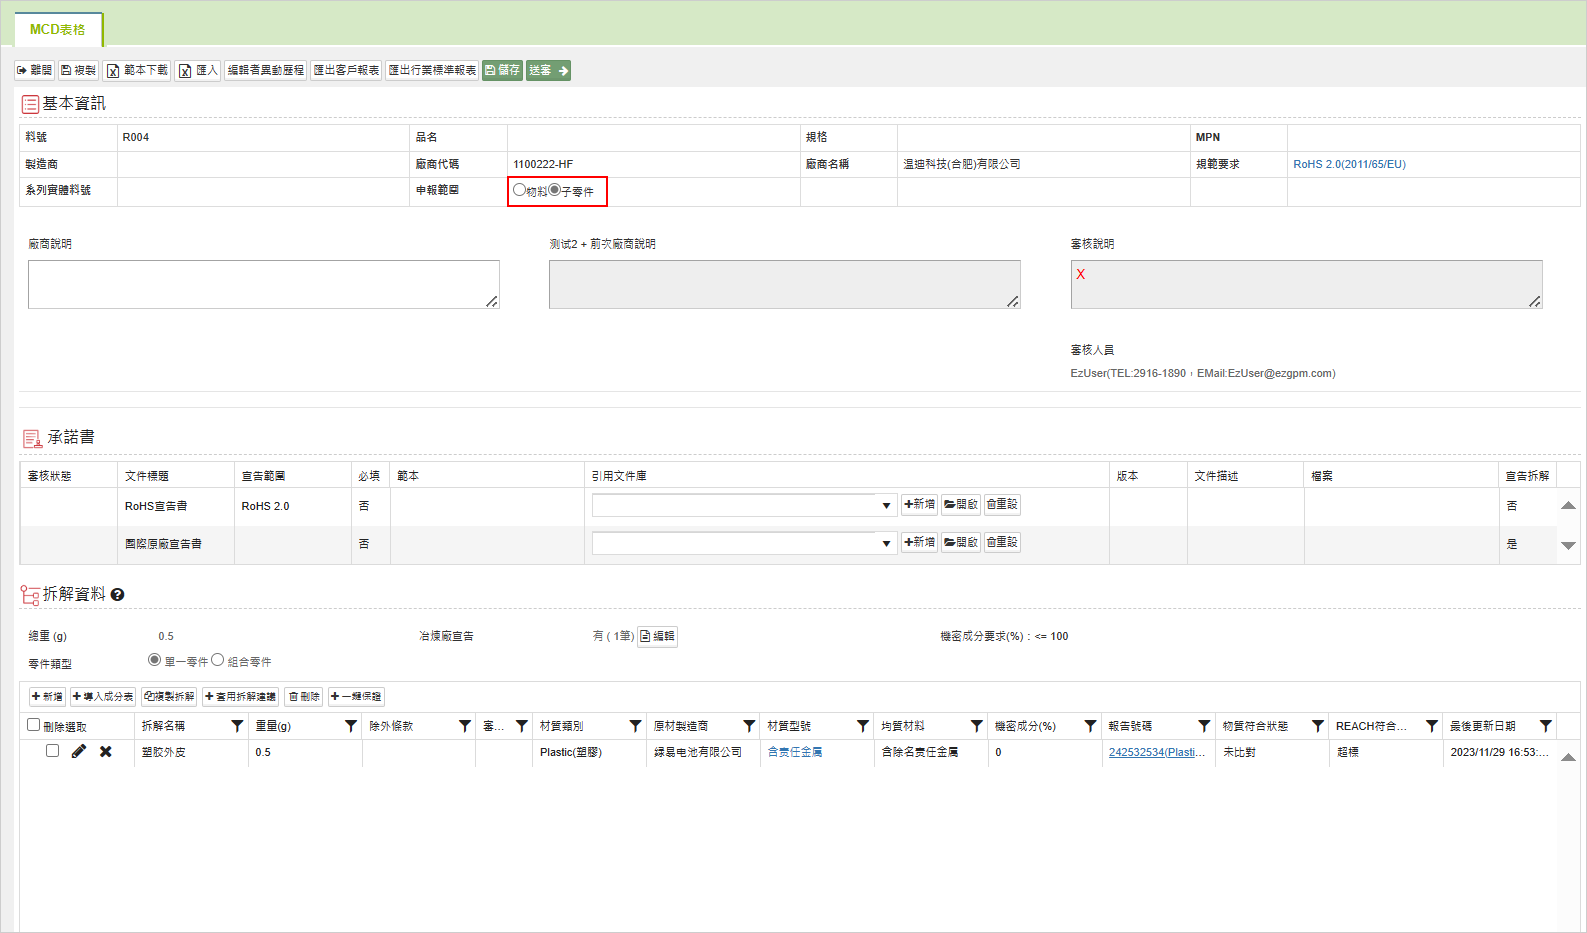Click the up arrow of the disassembly grid scrollbar
This screenshot has height=933, width=1587.
point(1568,757)
